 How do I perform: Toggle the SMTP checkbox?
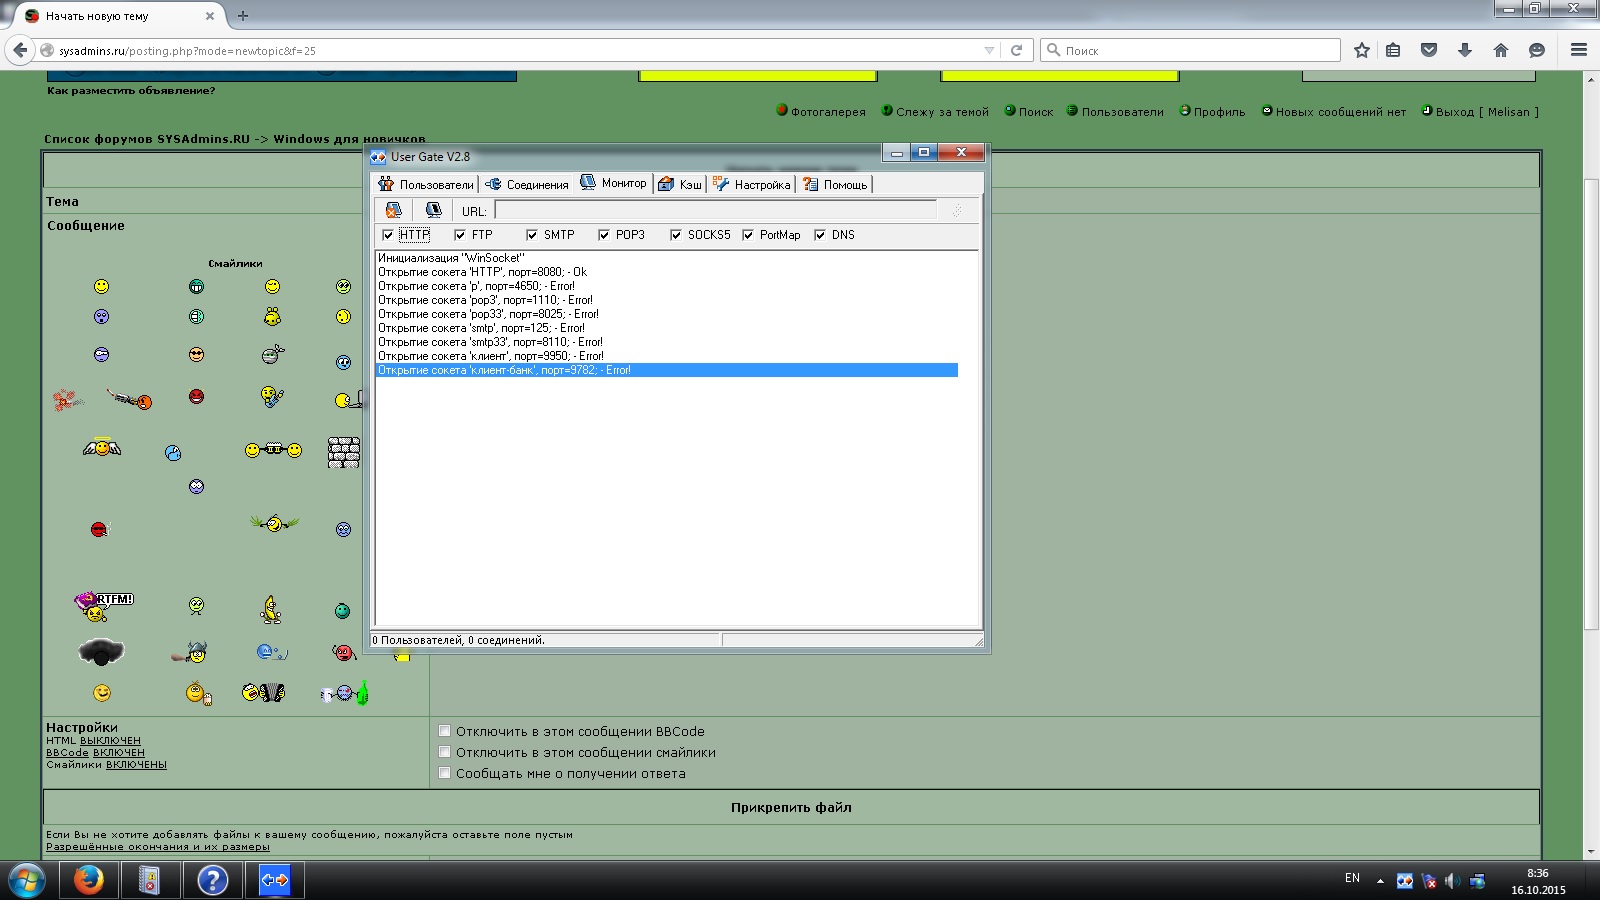click(532, 235)
